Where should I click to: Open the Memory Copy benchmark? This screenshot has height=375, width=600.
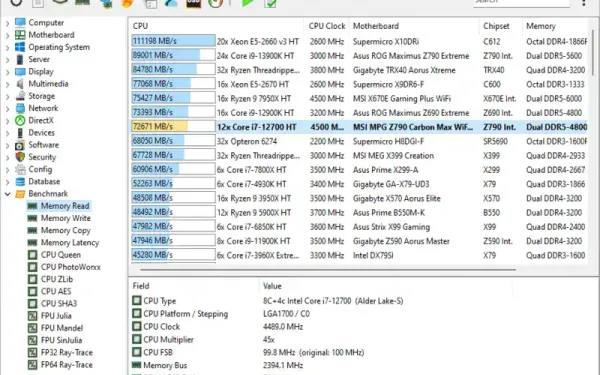click(59, 230)
